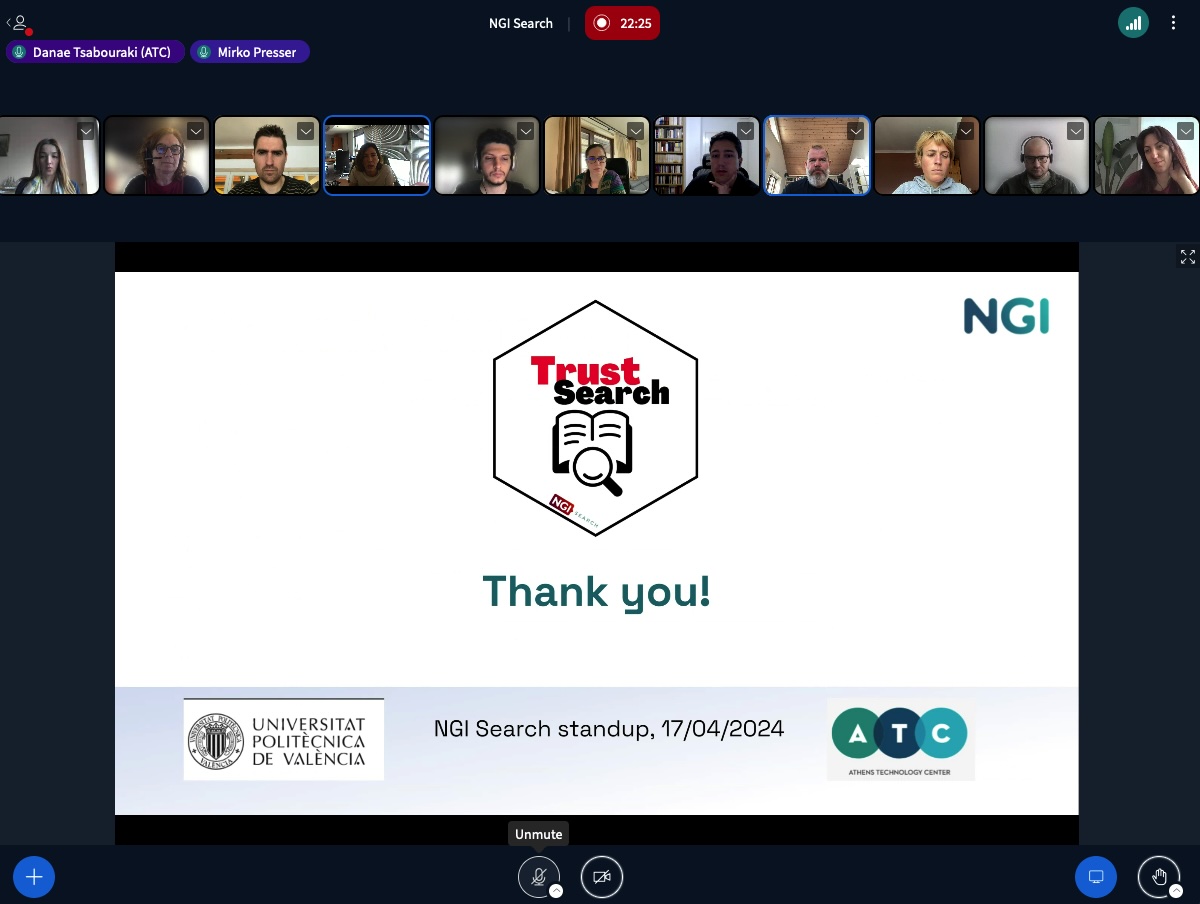Click the NGI logo on the slide
This screenshot has width=1200, height=904.
coord(1006,316)
